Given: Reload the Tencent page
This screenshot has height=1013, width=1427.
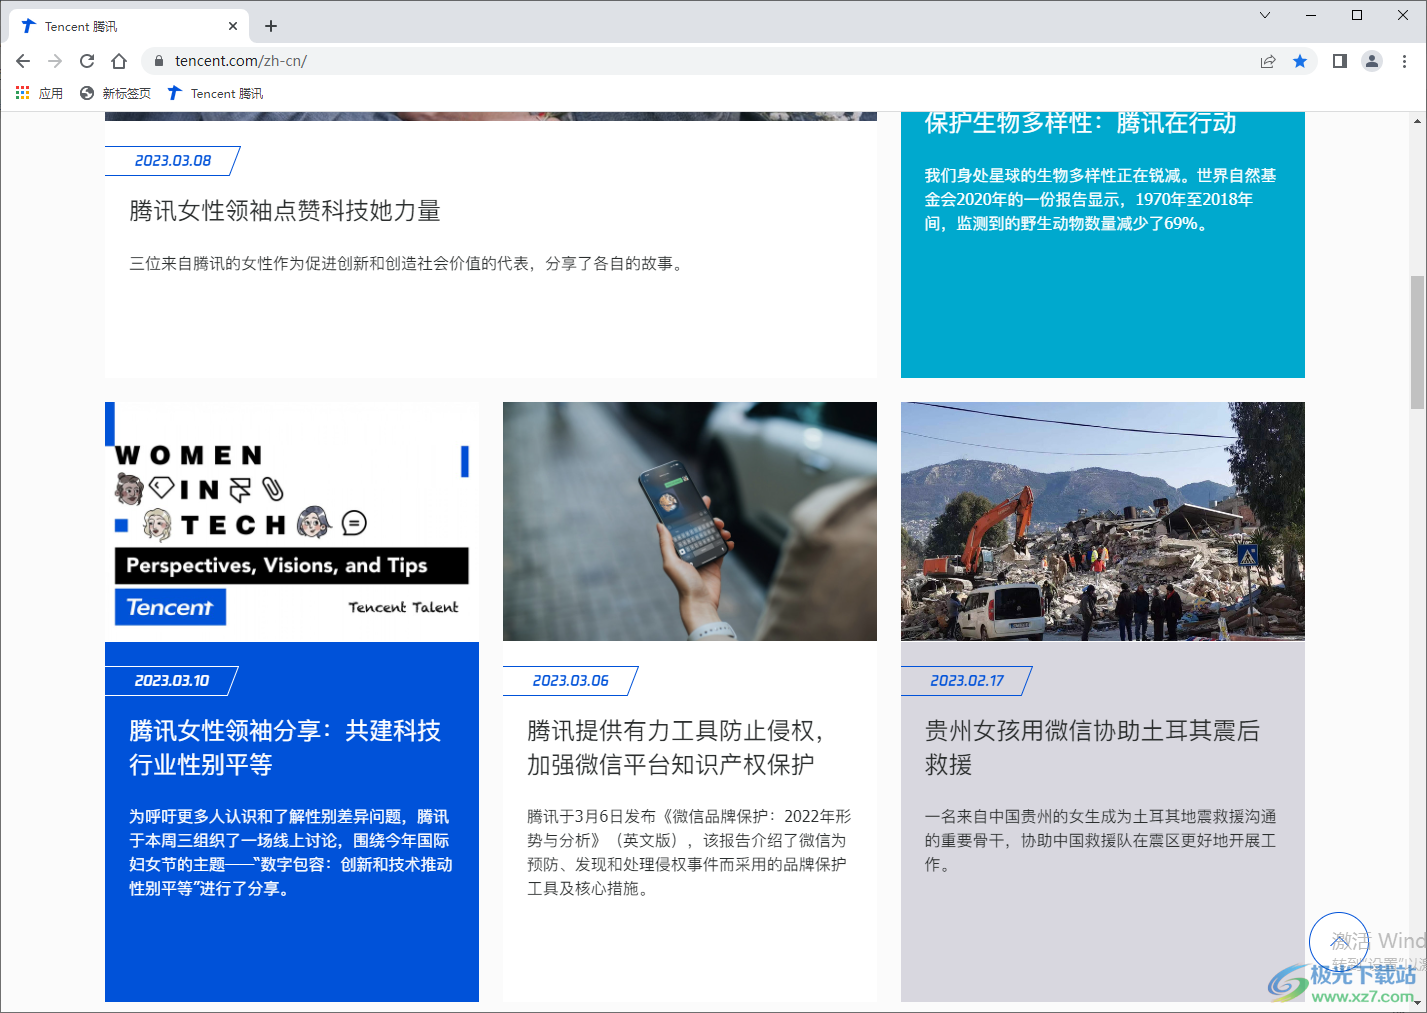Looking at the screenshot, I should click(x=87, y=61).
